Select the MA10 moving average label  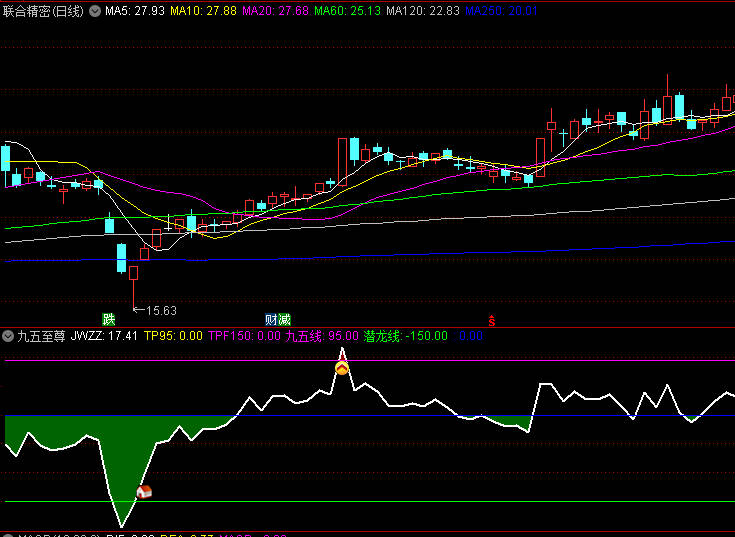[203, 11]
